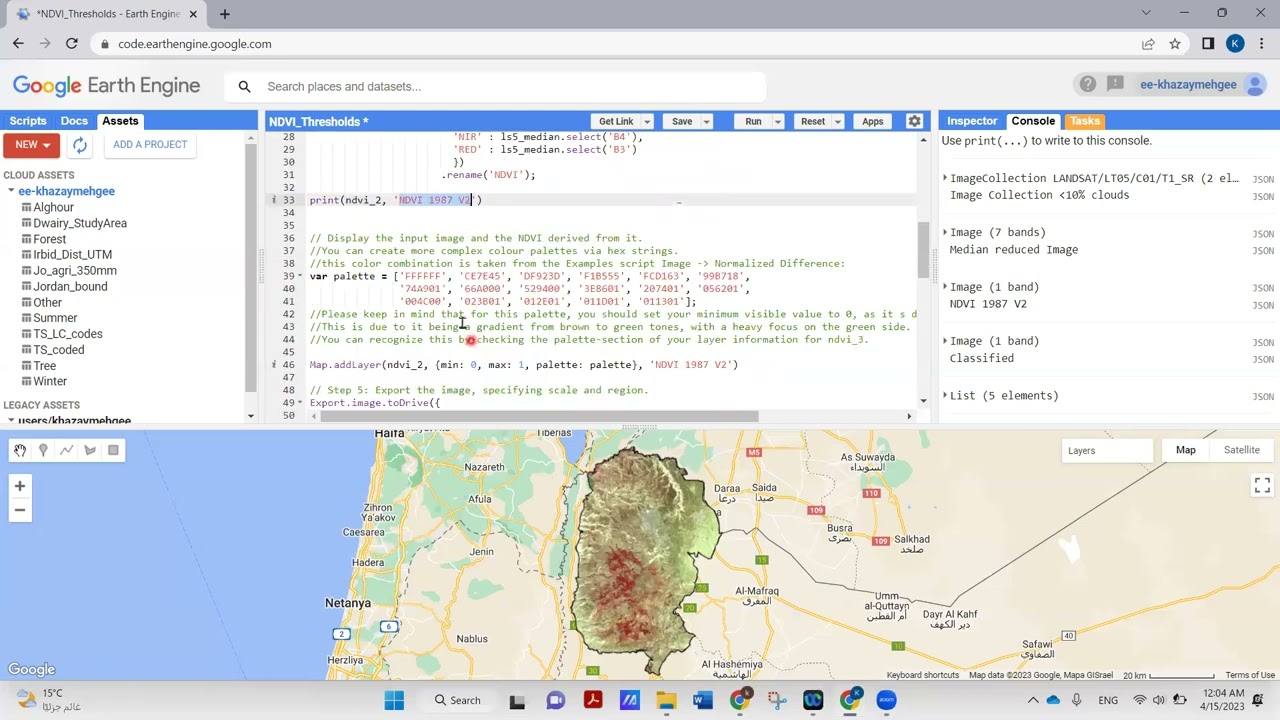Focus the Search places and datasets field
This screenshot has width=1280, height=720.
pos(510,86)
